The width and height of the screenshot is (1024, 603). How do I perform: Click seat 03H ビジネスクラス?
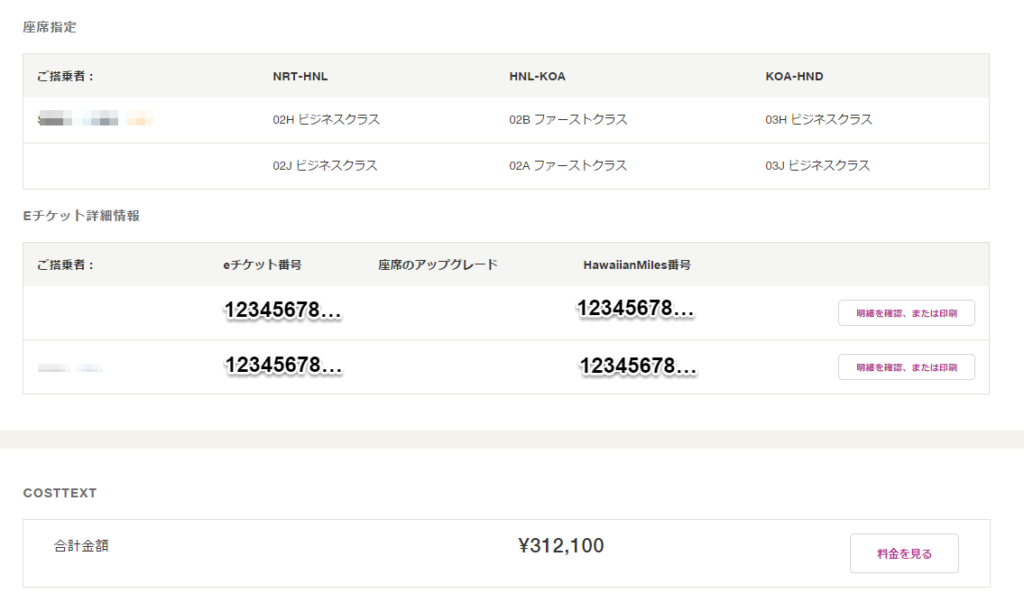pos(819,119)
